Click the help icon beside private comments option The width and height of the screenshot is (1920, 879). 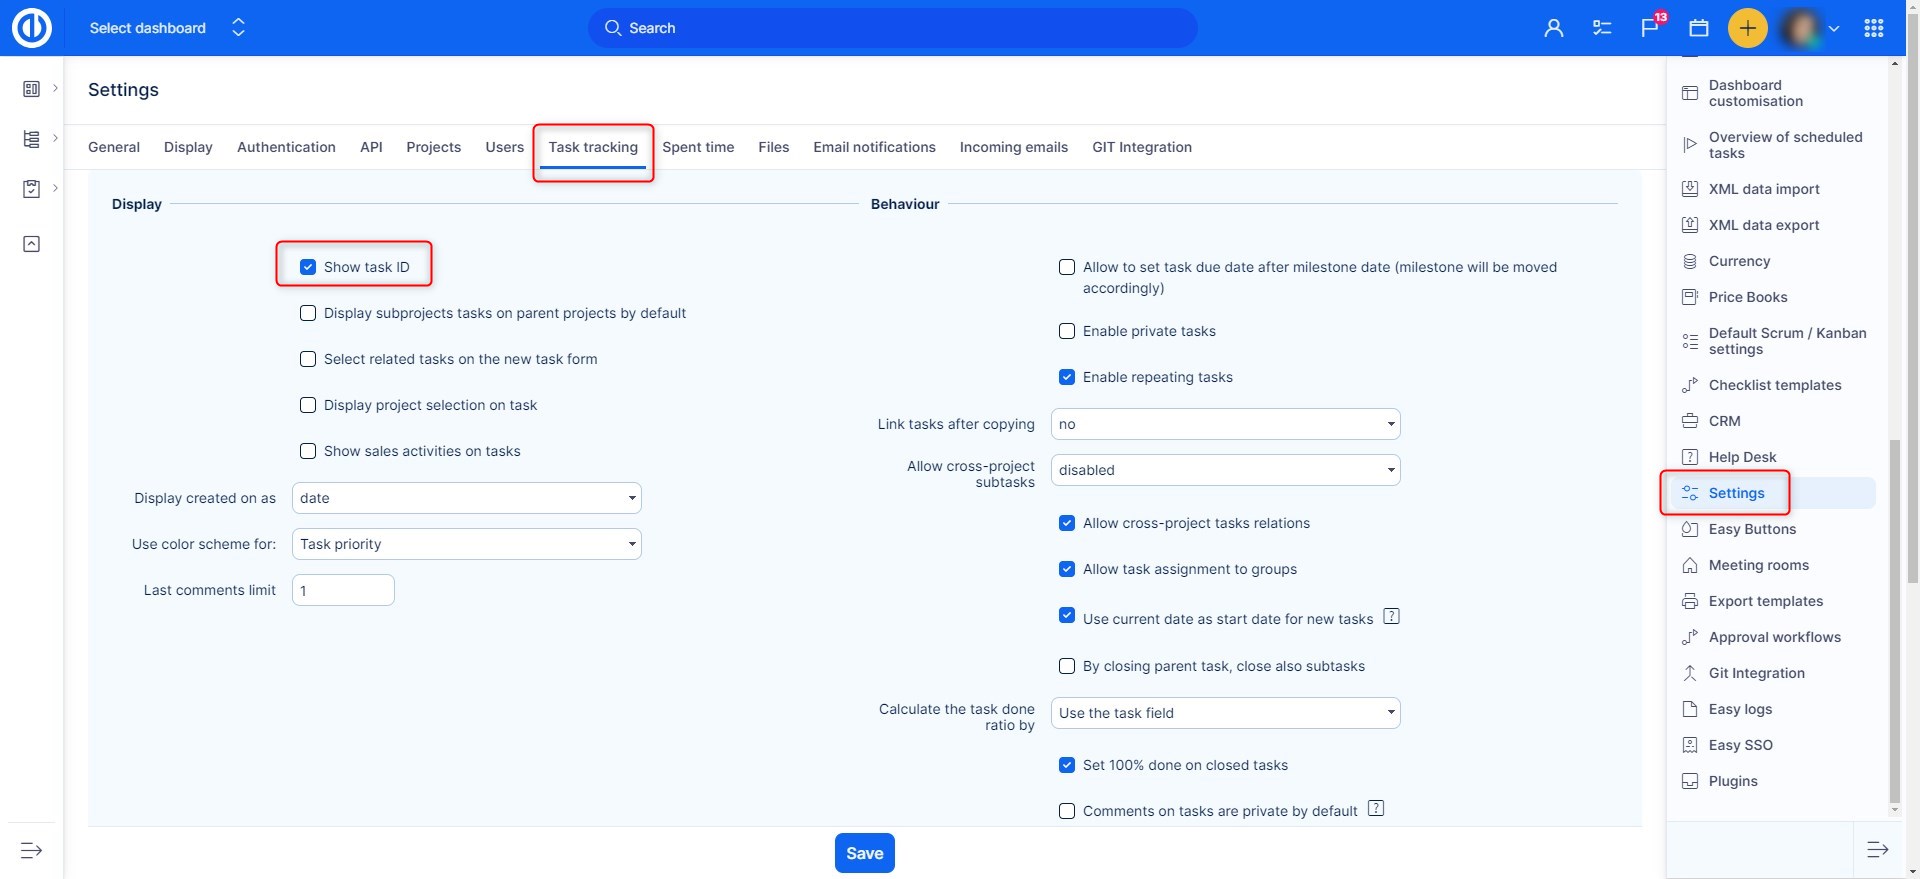1376,808
